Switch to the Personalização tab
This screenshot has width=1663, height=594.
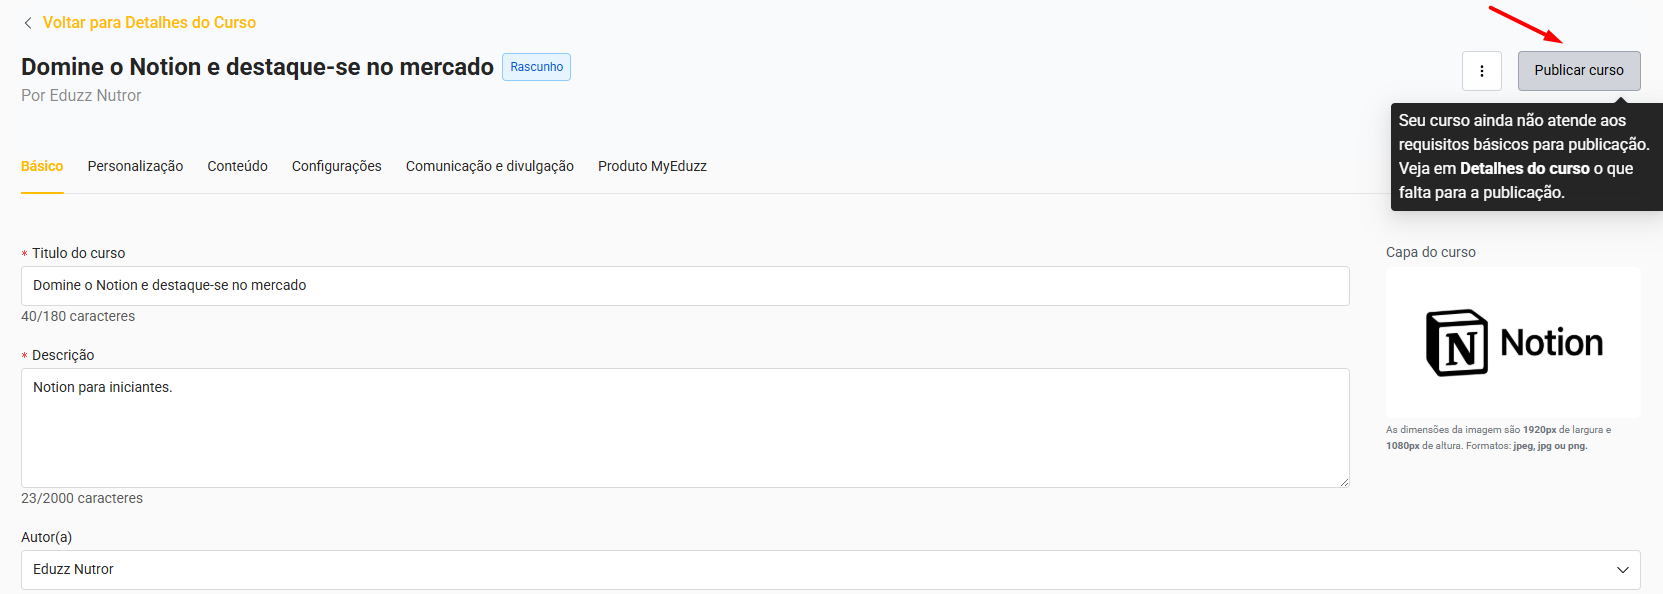coord(135,166)
